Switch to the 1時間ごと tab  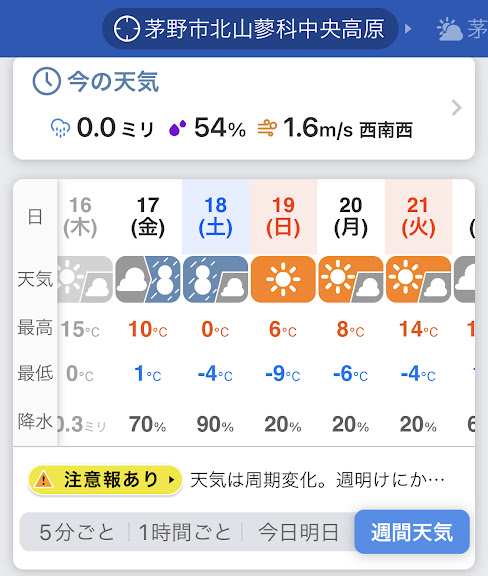184,532
